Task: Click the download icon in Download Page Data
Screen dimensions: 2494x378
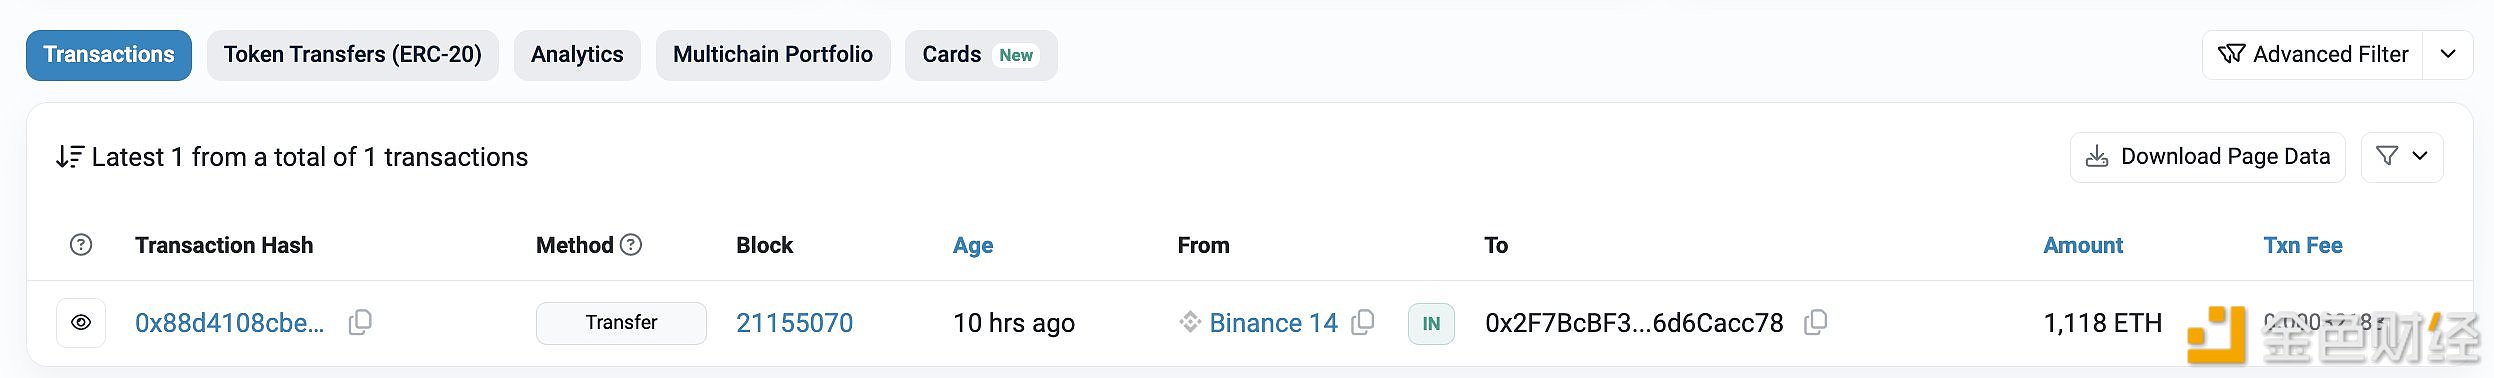Action: (2097, 157)
